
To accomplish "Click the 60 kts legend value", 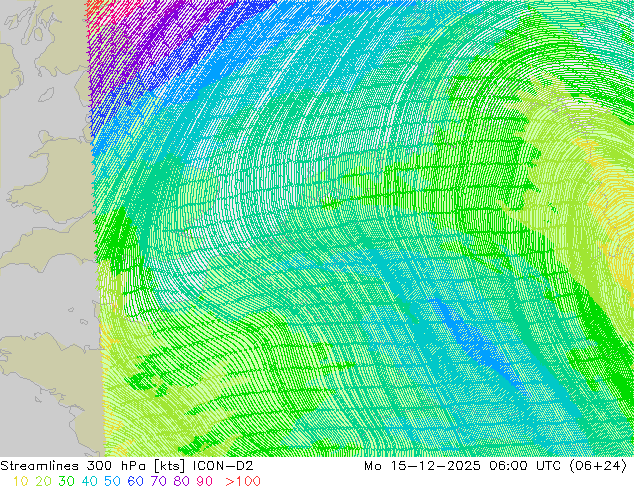I will [x=135, y=481].
